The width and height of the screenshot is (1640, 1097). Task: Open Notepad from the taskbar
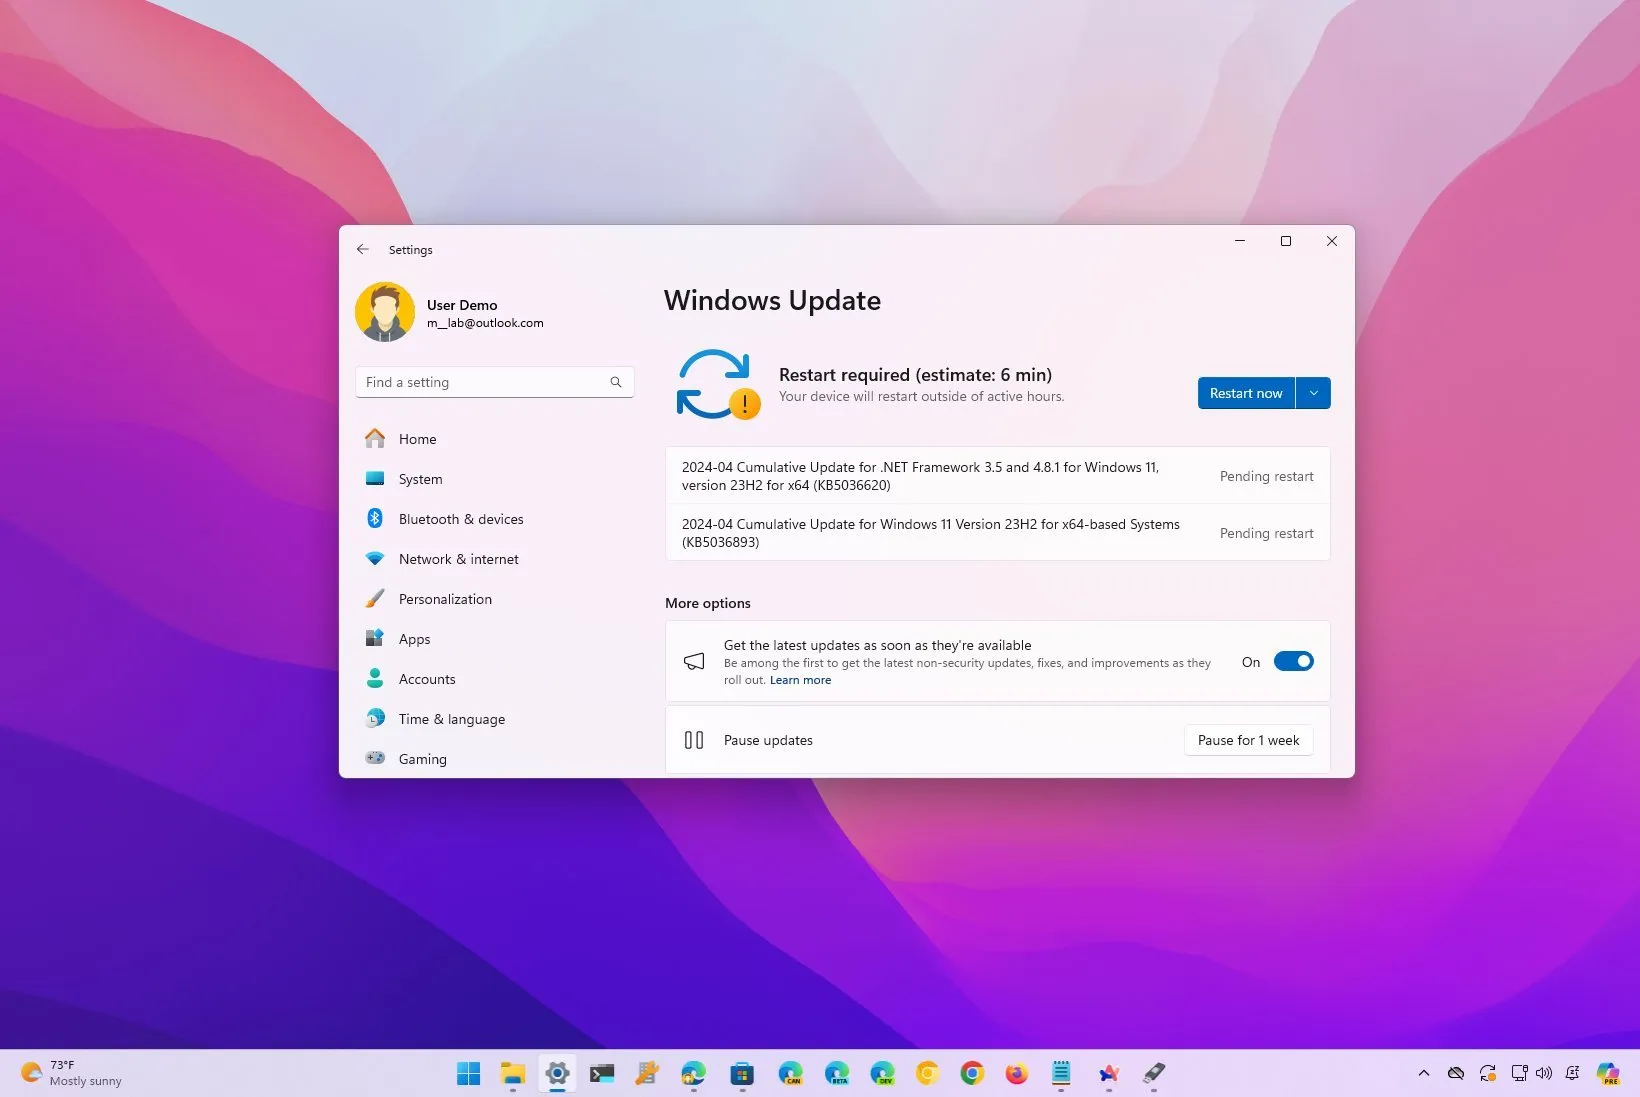tap(1061, 1073)
